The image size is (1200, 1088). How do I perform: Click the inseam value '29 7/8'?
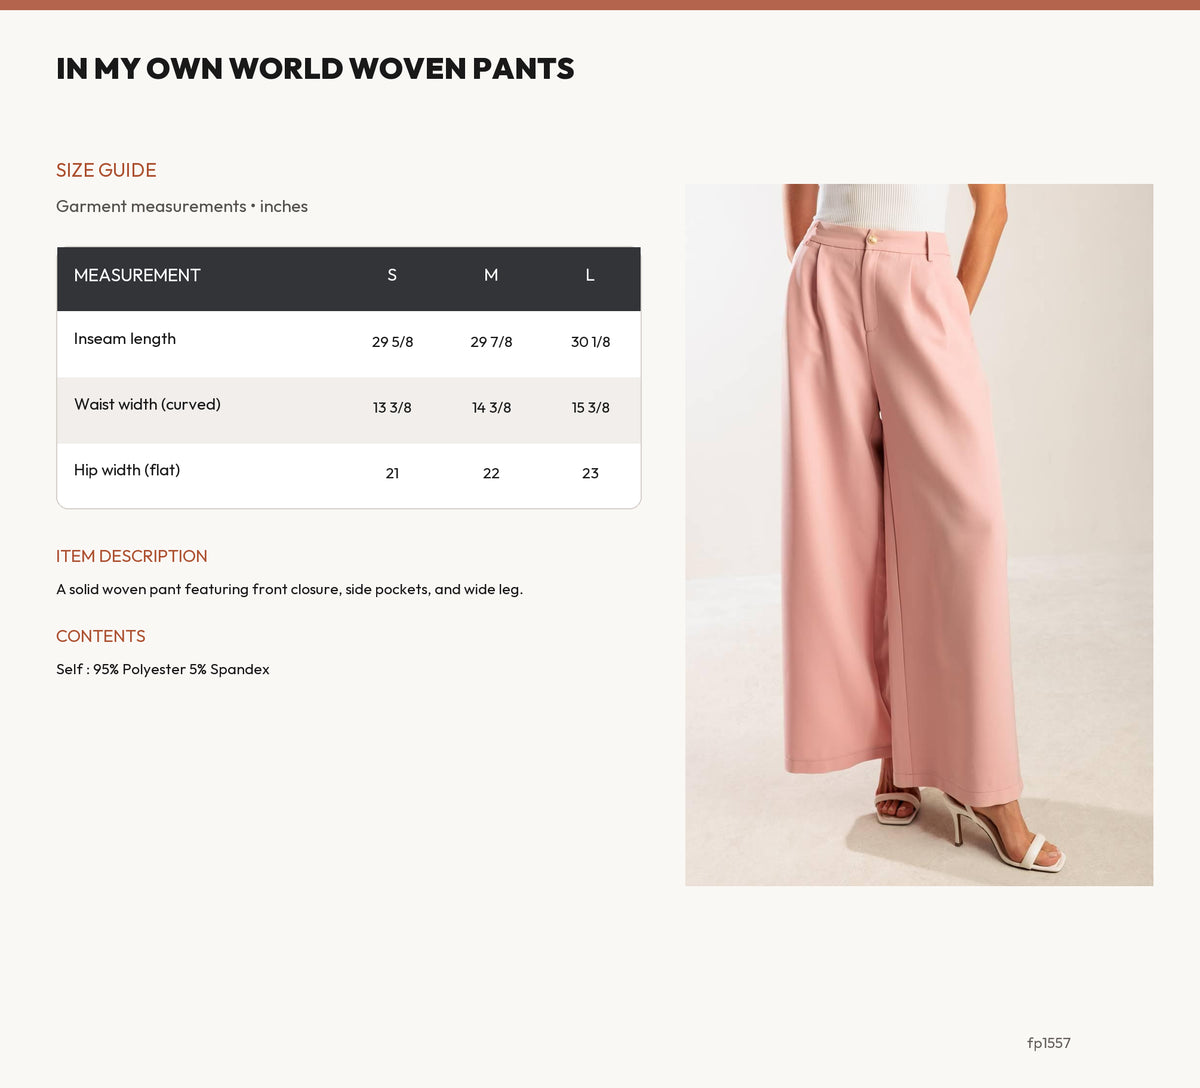tap(491, 342)
